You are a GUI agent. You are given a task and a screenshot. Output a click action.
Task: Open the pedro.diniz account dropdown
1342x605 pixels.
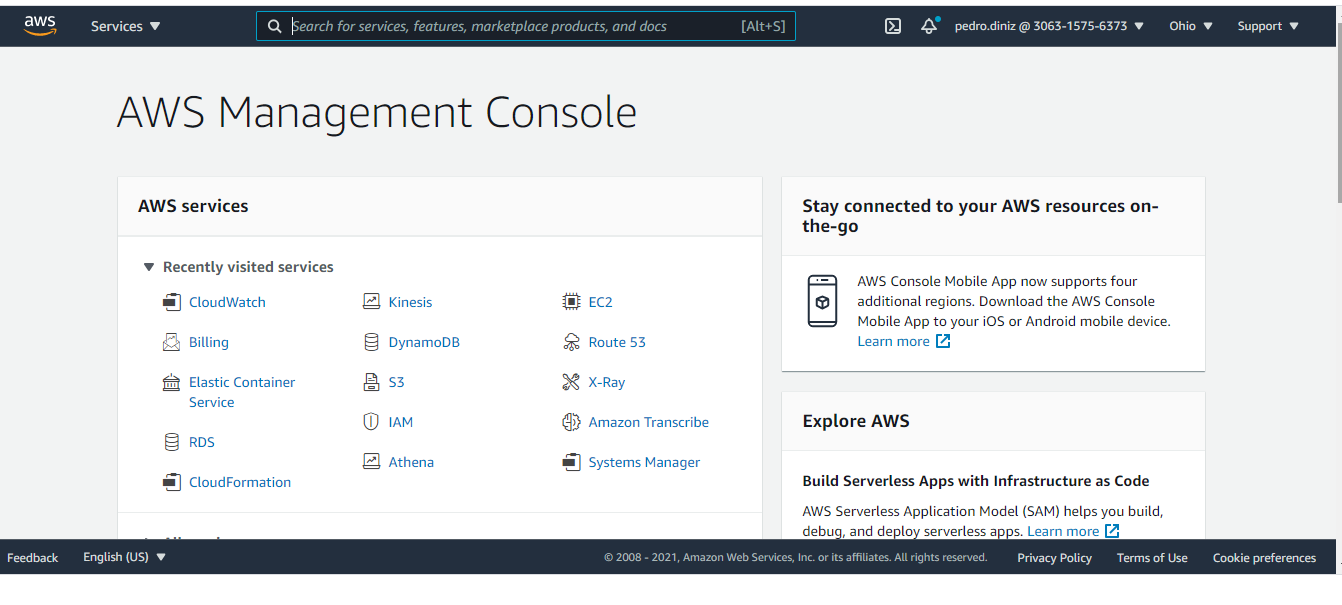point(1048,26)
